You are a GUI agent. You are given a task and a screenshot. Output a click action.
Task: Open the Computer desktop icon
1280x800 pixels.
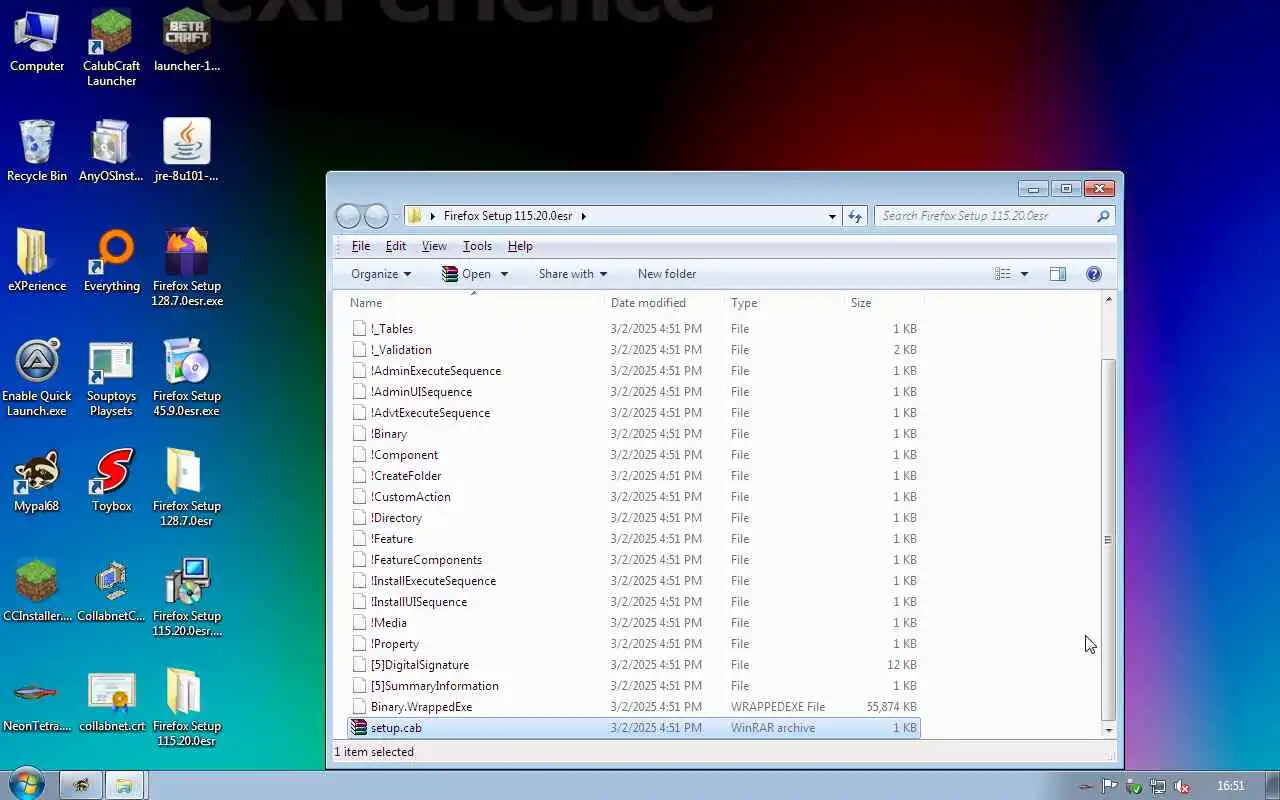pos(37,41)
